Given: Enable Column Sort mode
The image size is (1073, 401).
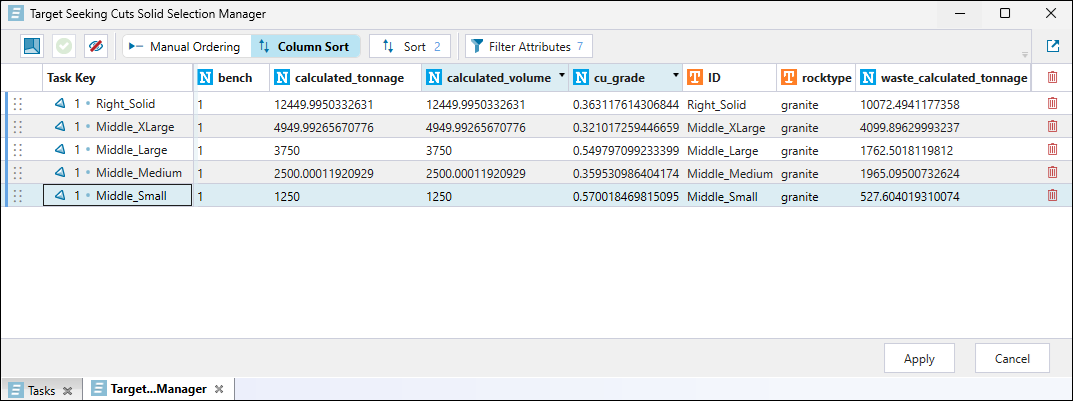Looking at the screenshot, I should click(x=304, y=46).
